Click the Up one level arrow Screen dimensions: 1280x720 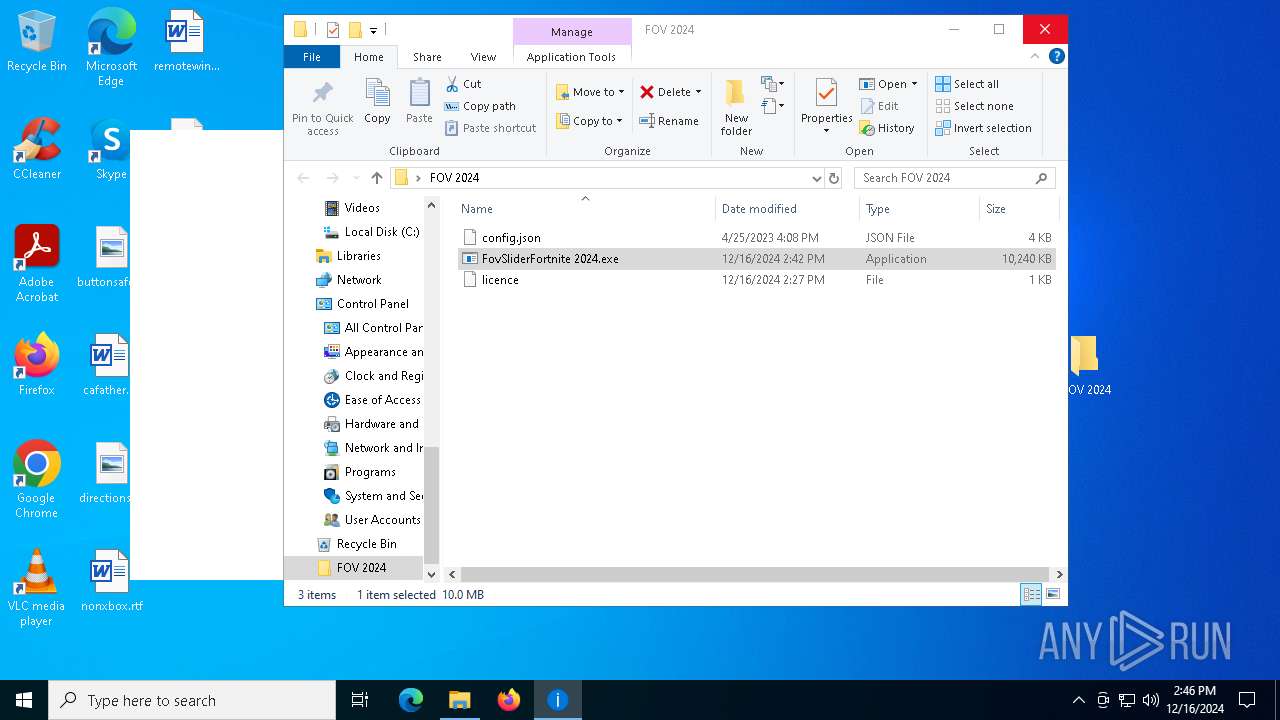pos(377,178)
